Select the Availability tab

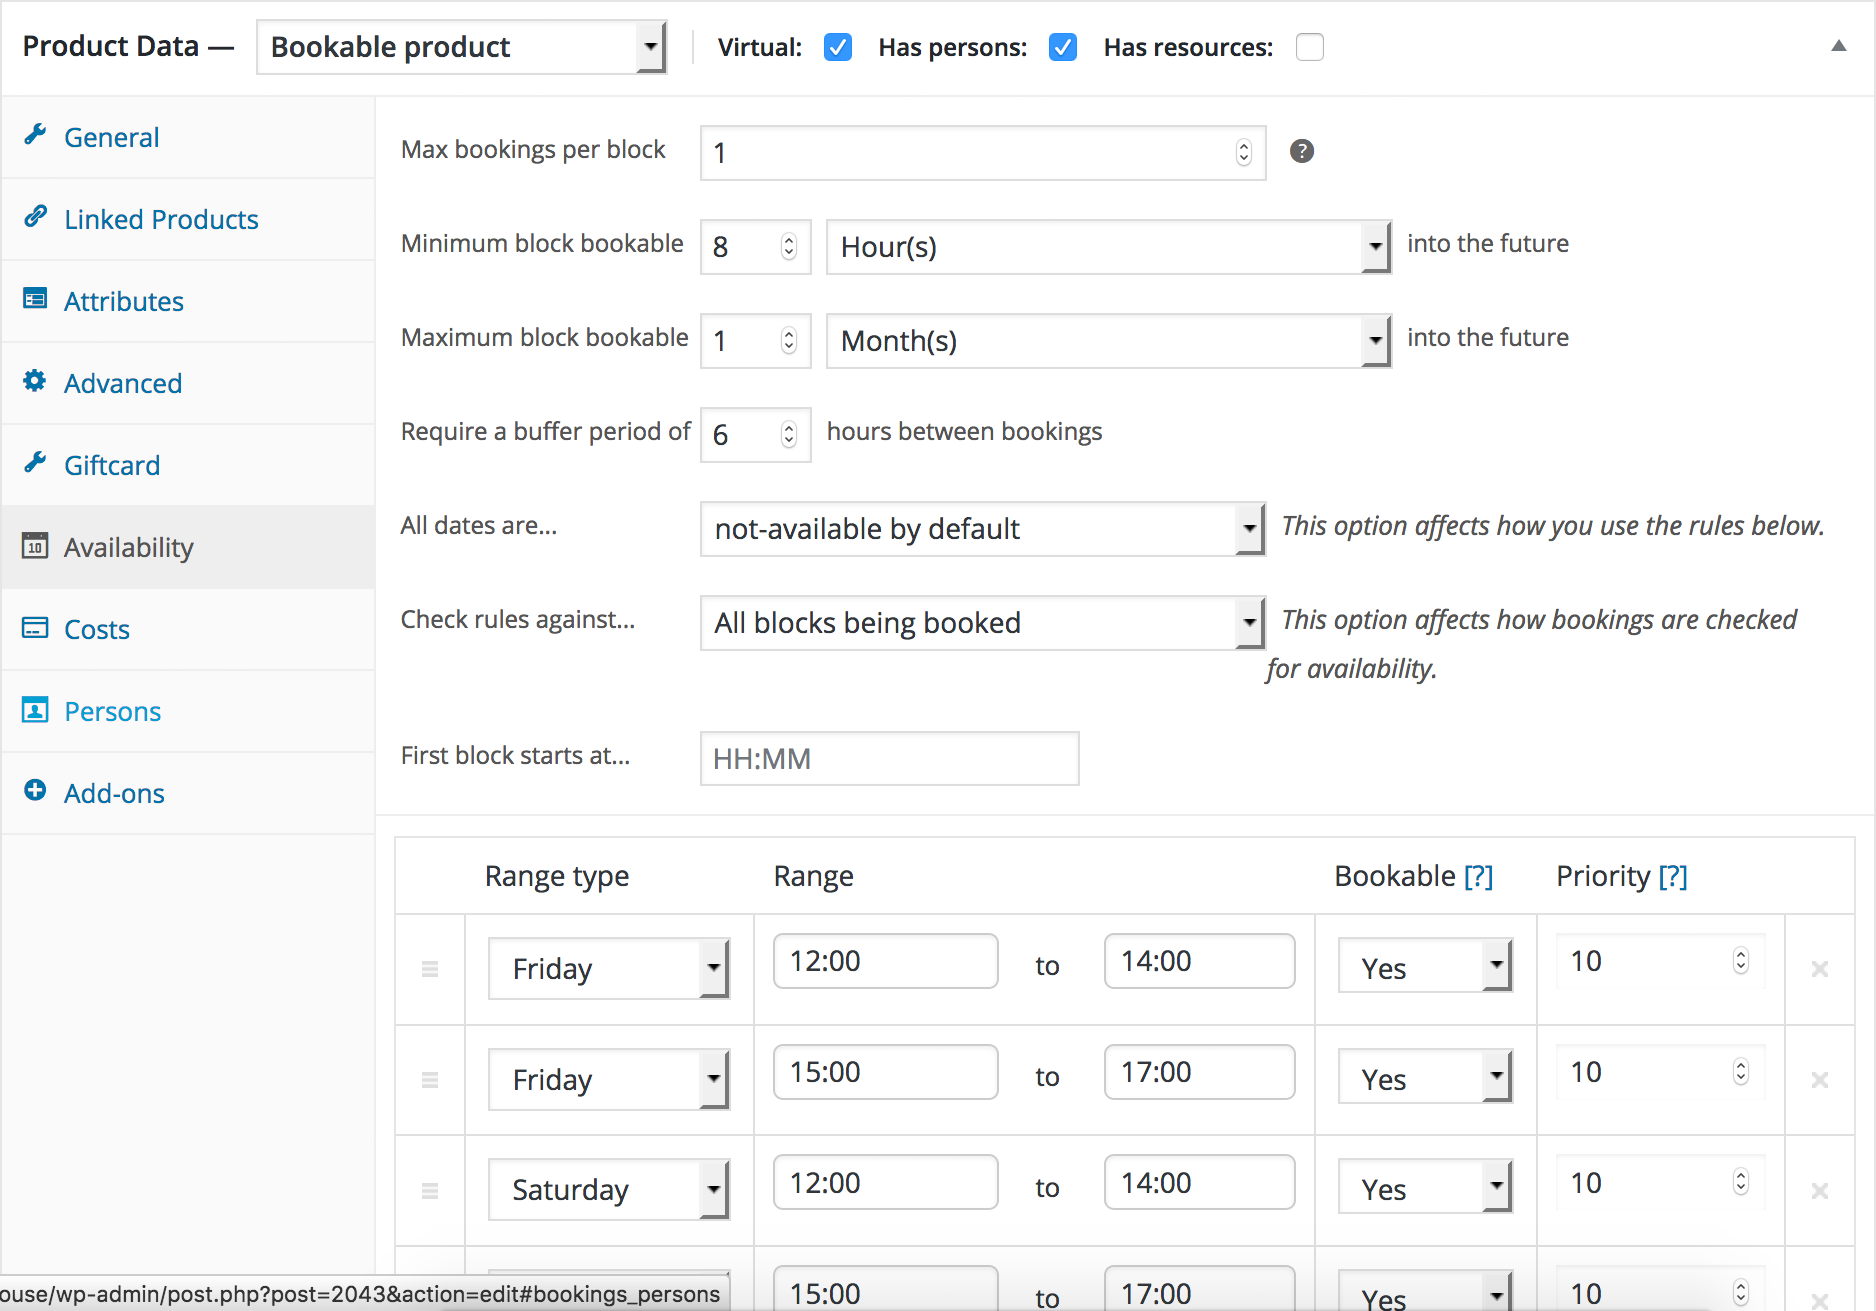188,547
